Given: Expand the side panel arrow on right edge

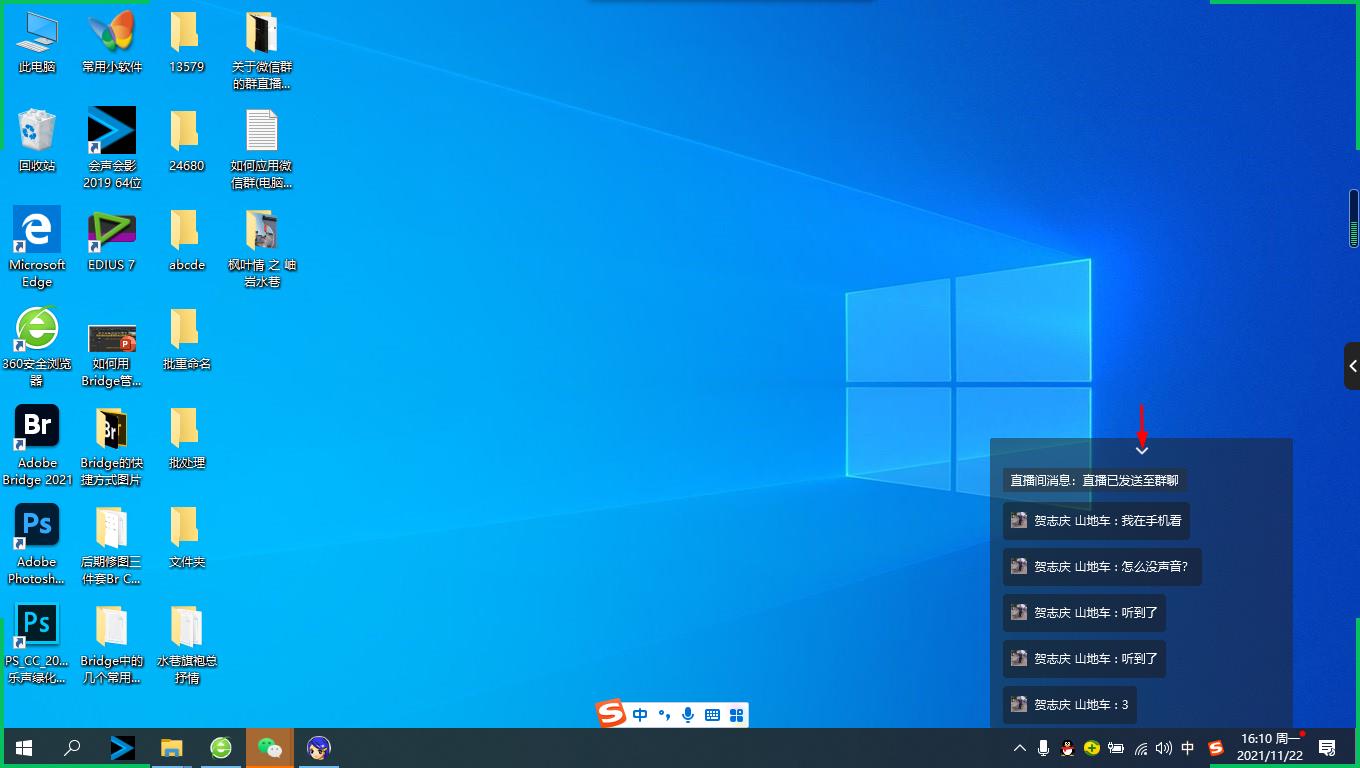Looking at the screenshot, I should click(x=1352, y=366).
